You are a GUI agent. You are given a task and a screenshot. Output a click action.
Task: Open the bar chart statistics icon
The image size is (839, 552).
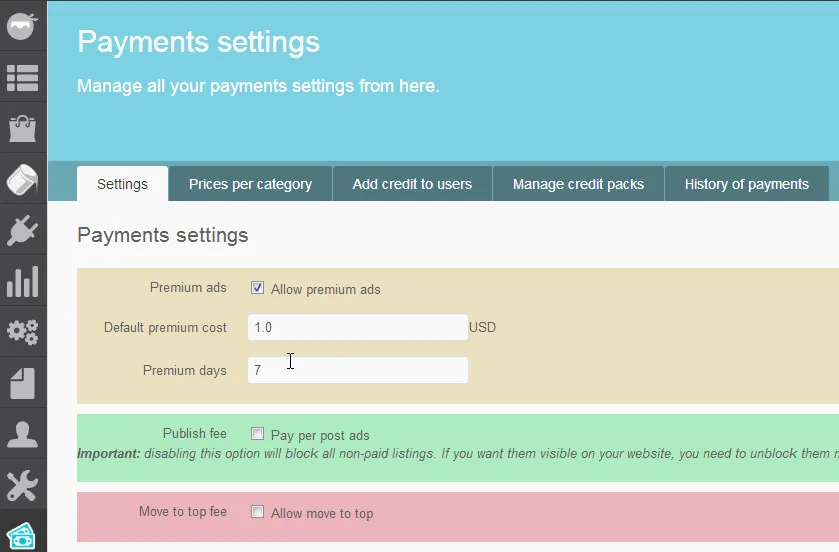[22, 282]
